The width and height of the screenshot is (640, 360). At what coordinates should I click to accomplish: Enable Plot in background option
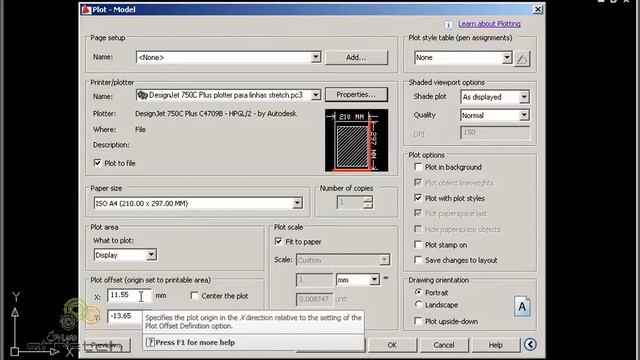coord(418,167)
